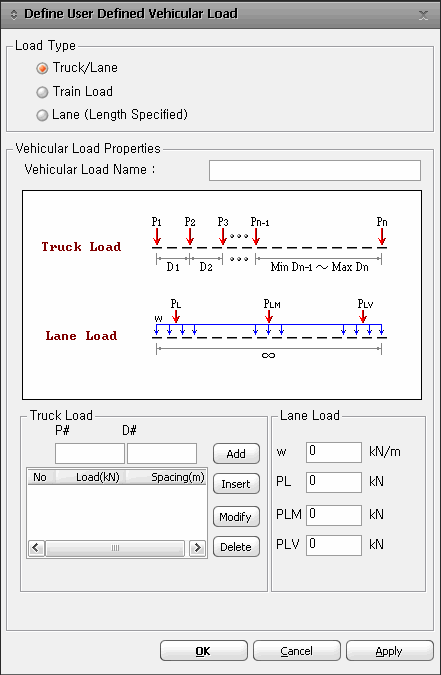This screenshot has width=441, height=675.
Task: Click the Delete button
Action: coord(236,547)
